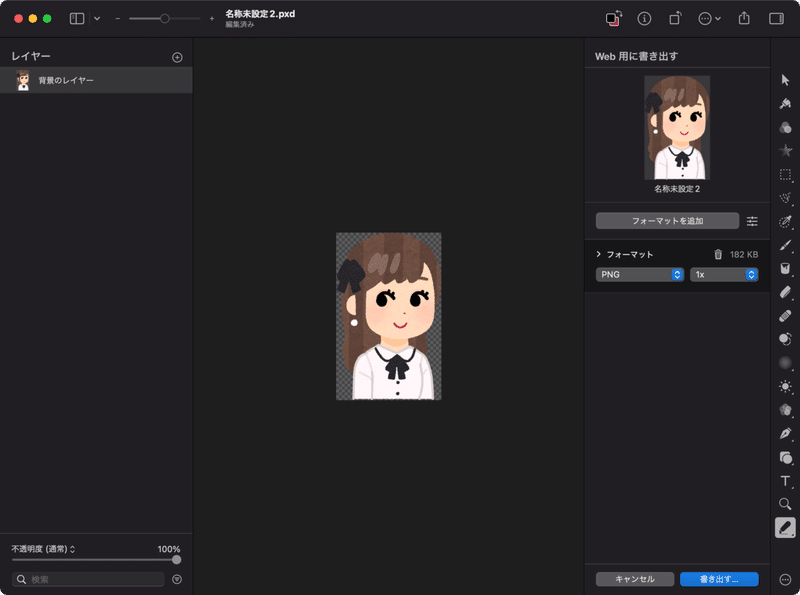Open the 不透明度 (通常) blend mode popup
The height and width of the screenshot is (595, 800).
[x=43, y=549]
